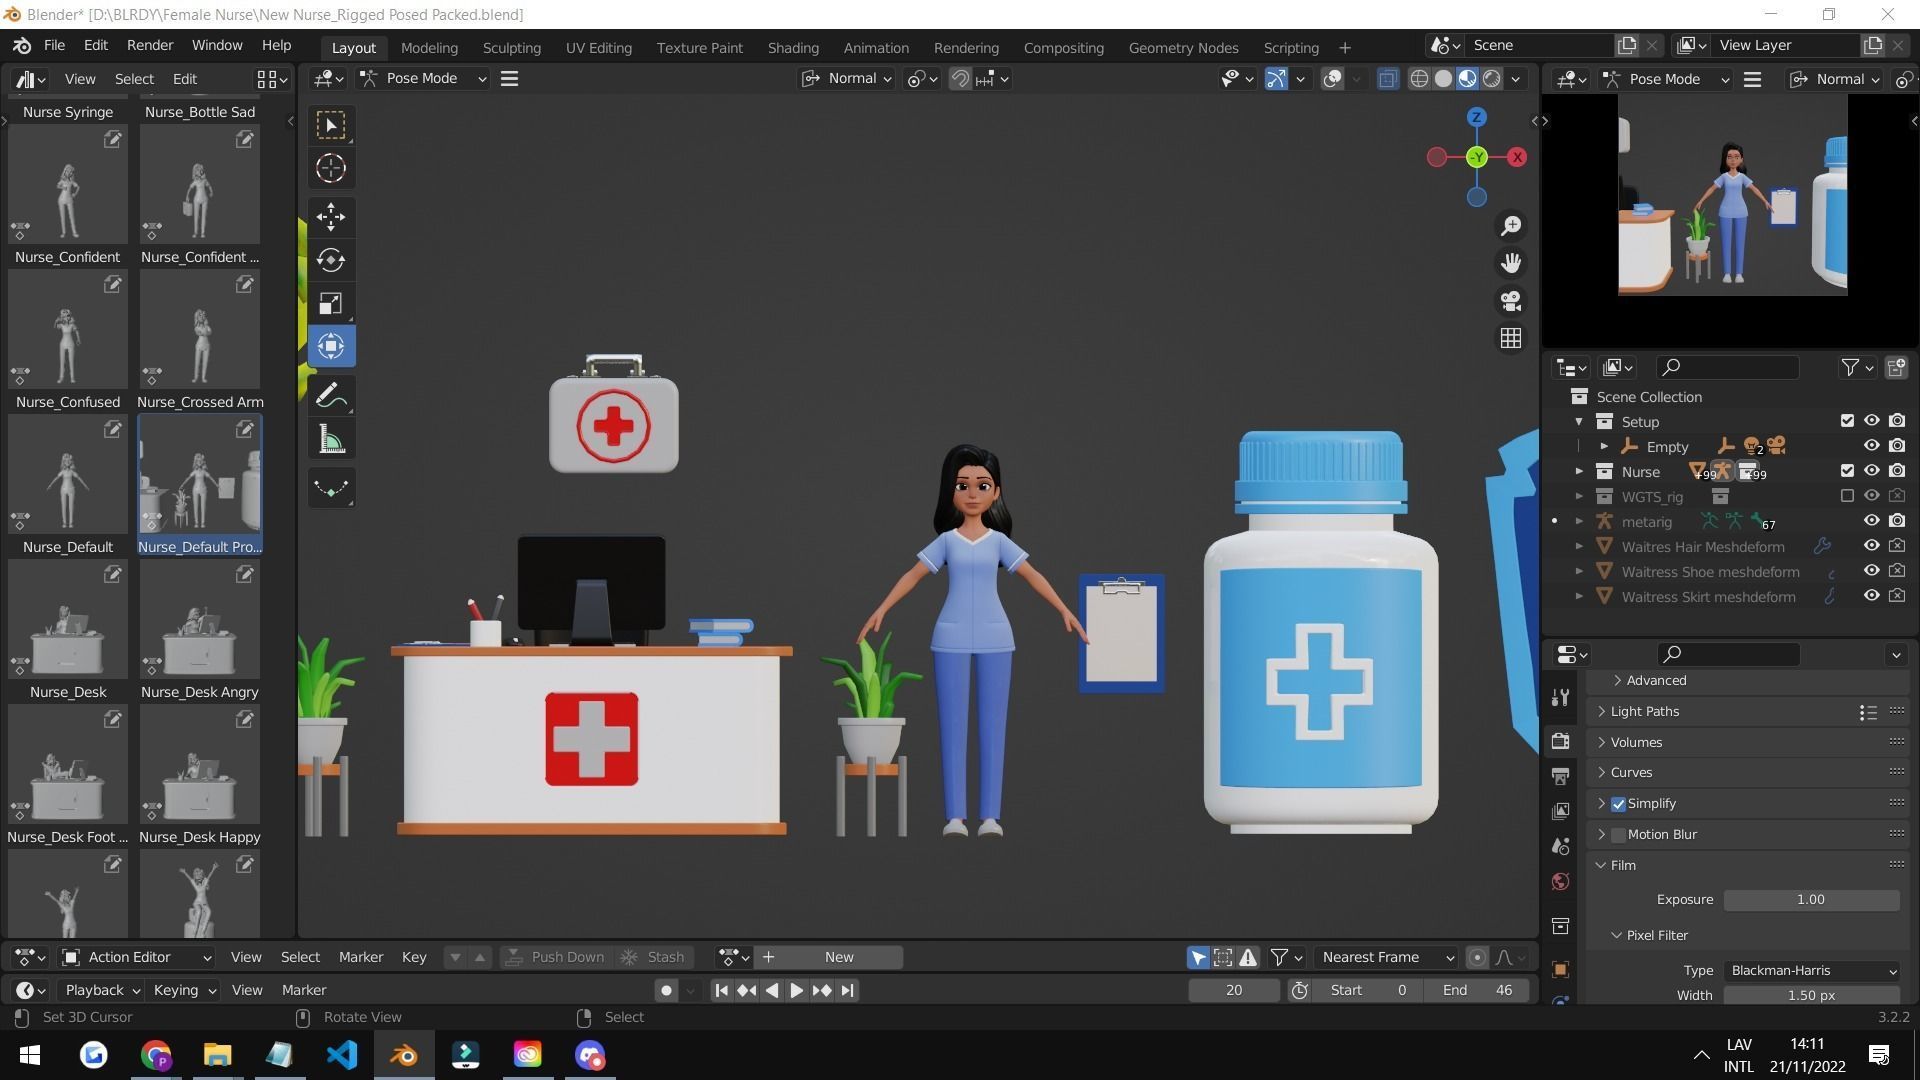
Task: Select the Annotate tool
Action: pyautogui.click(x=331, y=396)
